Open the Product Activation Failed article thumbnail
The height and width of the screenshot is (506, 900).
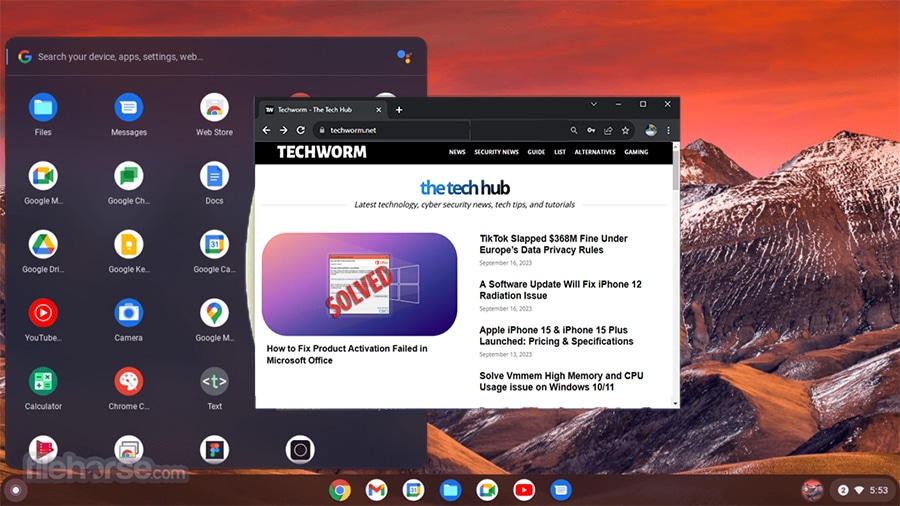pyautogui.click(x=359, y=284)
